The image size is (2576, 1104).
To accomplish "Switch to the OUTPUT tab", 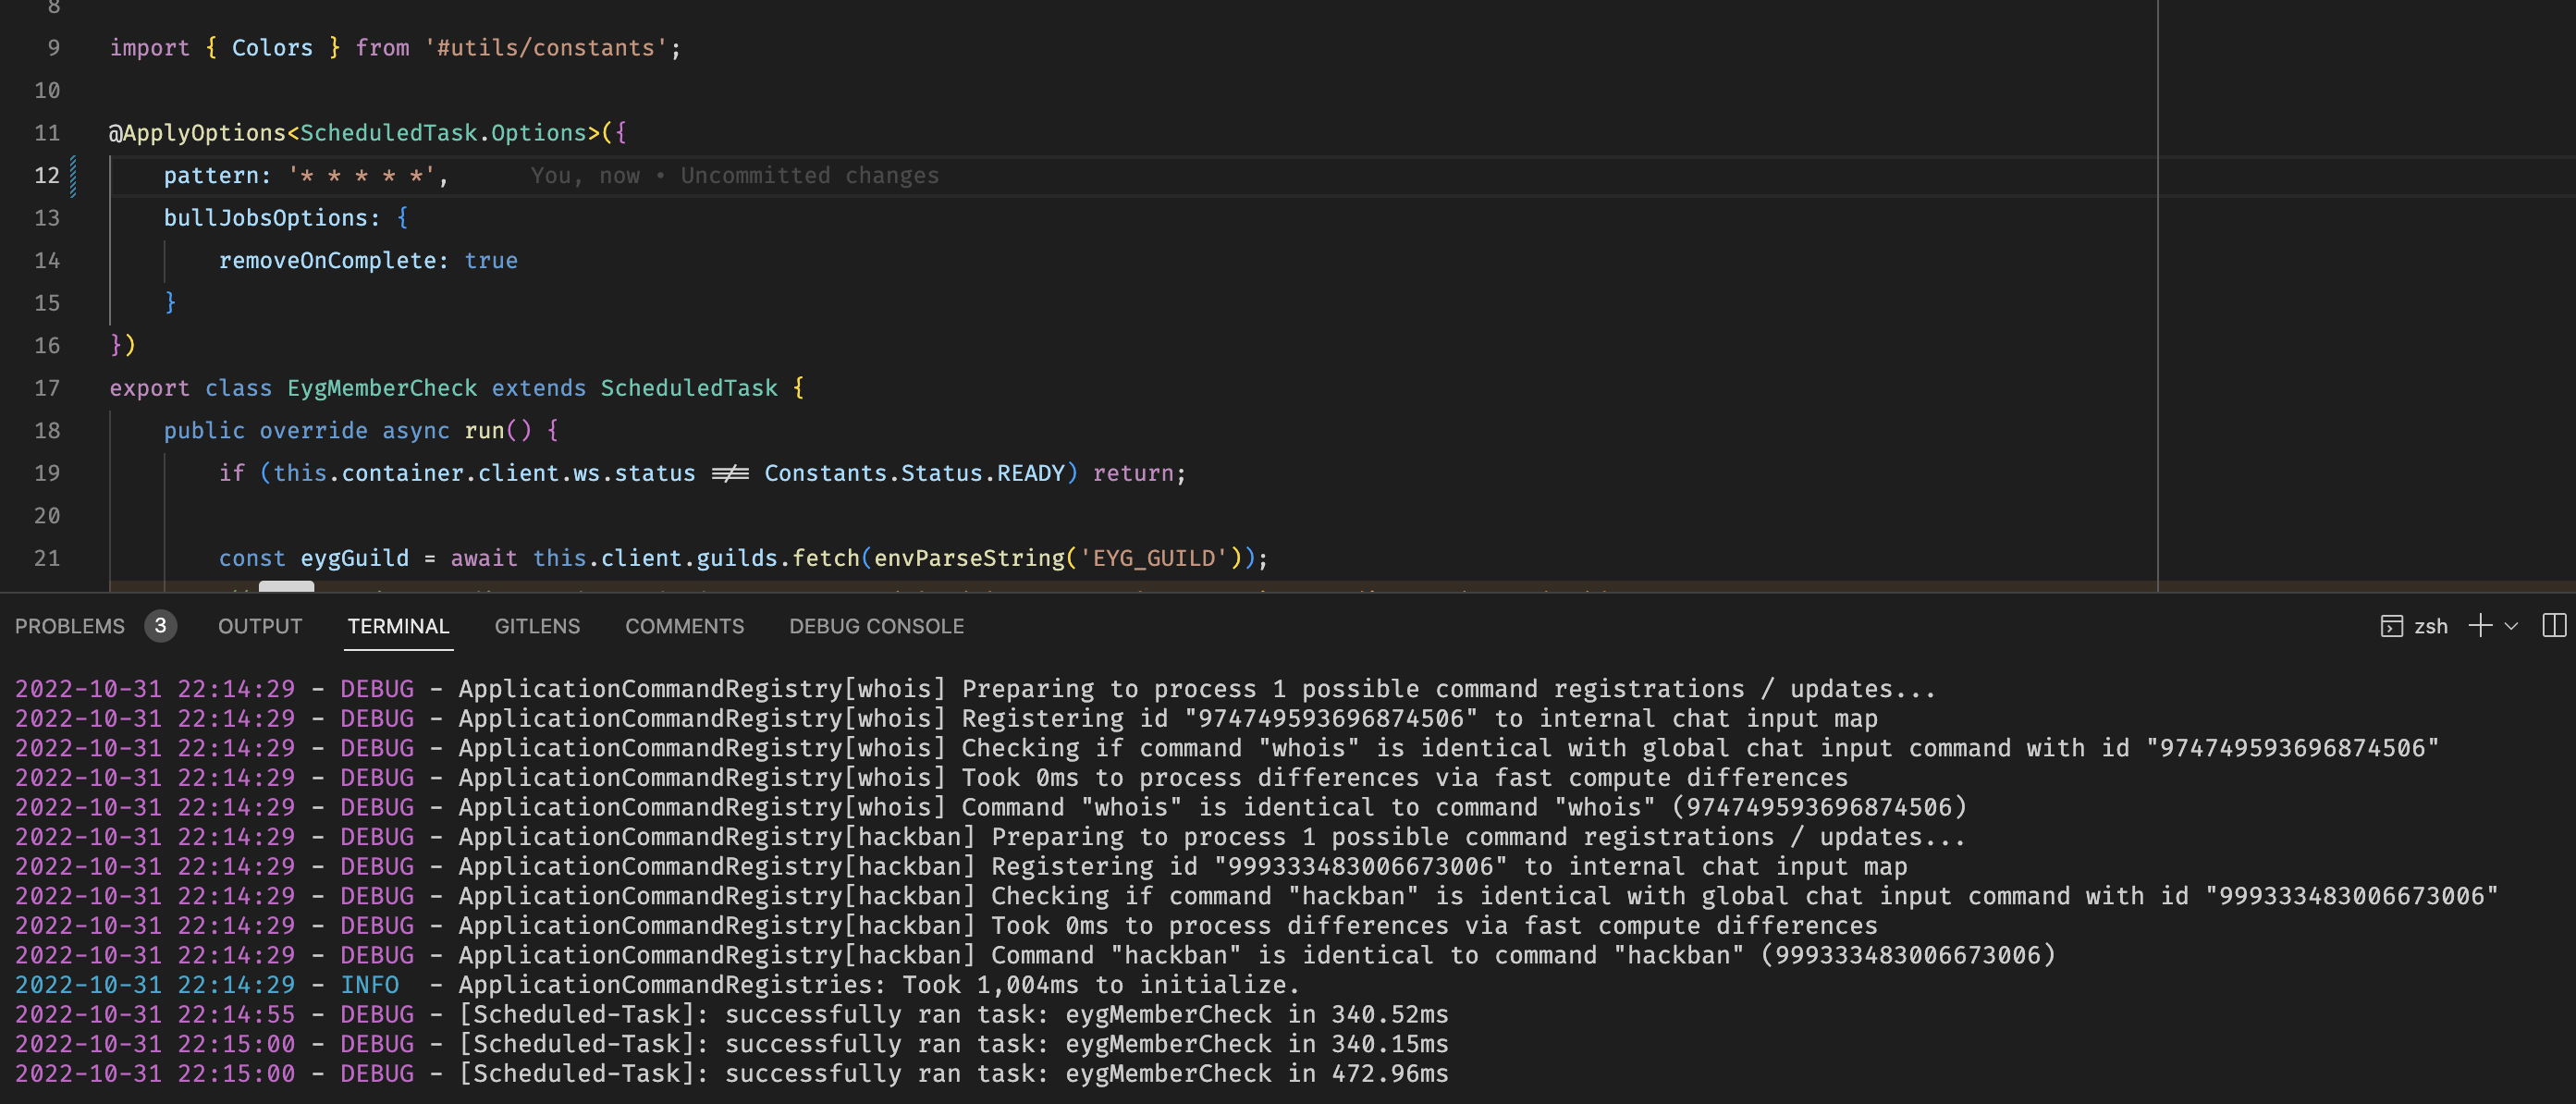I will pyautogui.click(x=259, y=626).
